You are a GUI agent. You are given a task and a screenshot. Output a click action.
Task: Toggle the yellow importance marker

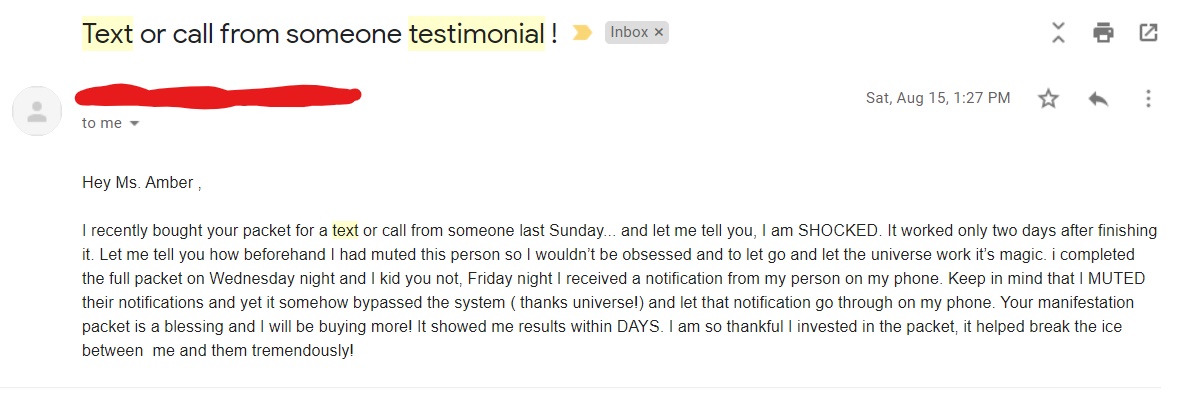(582, 33)
